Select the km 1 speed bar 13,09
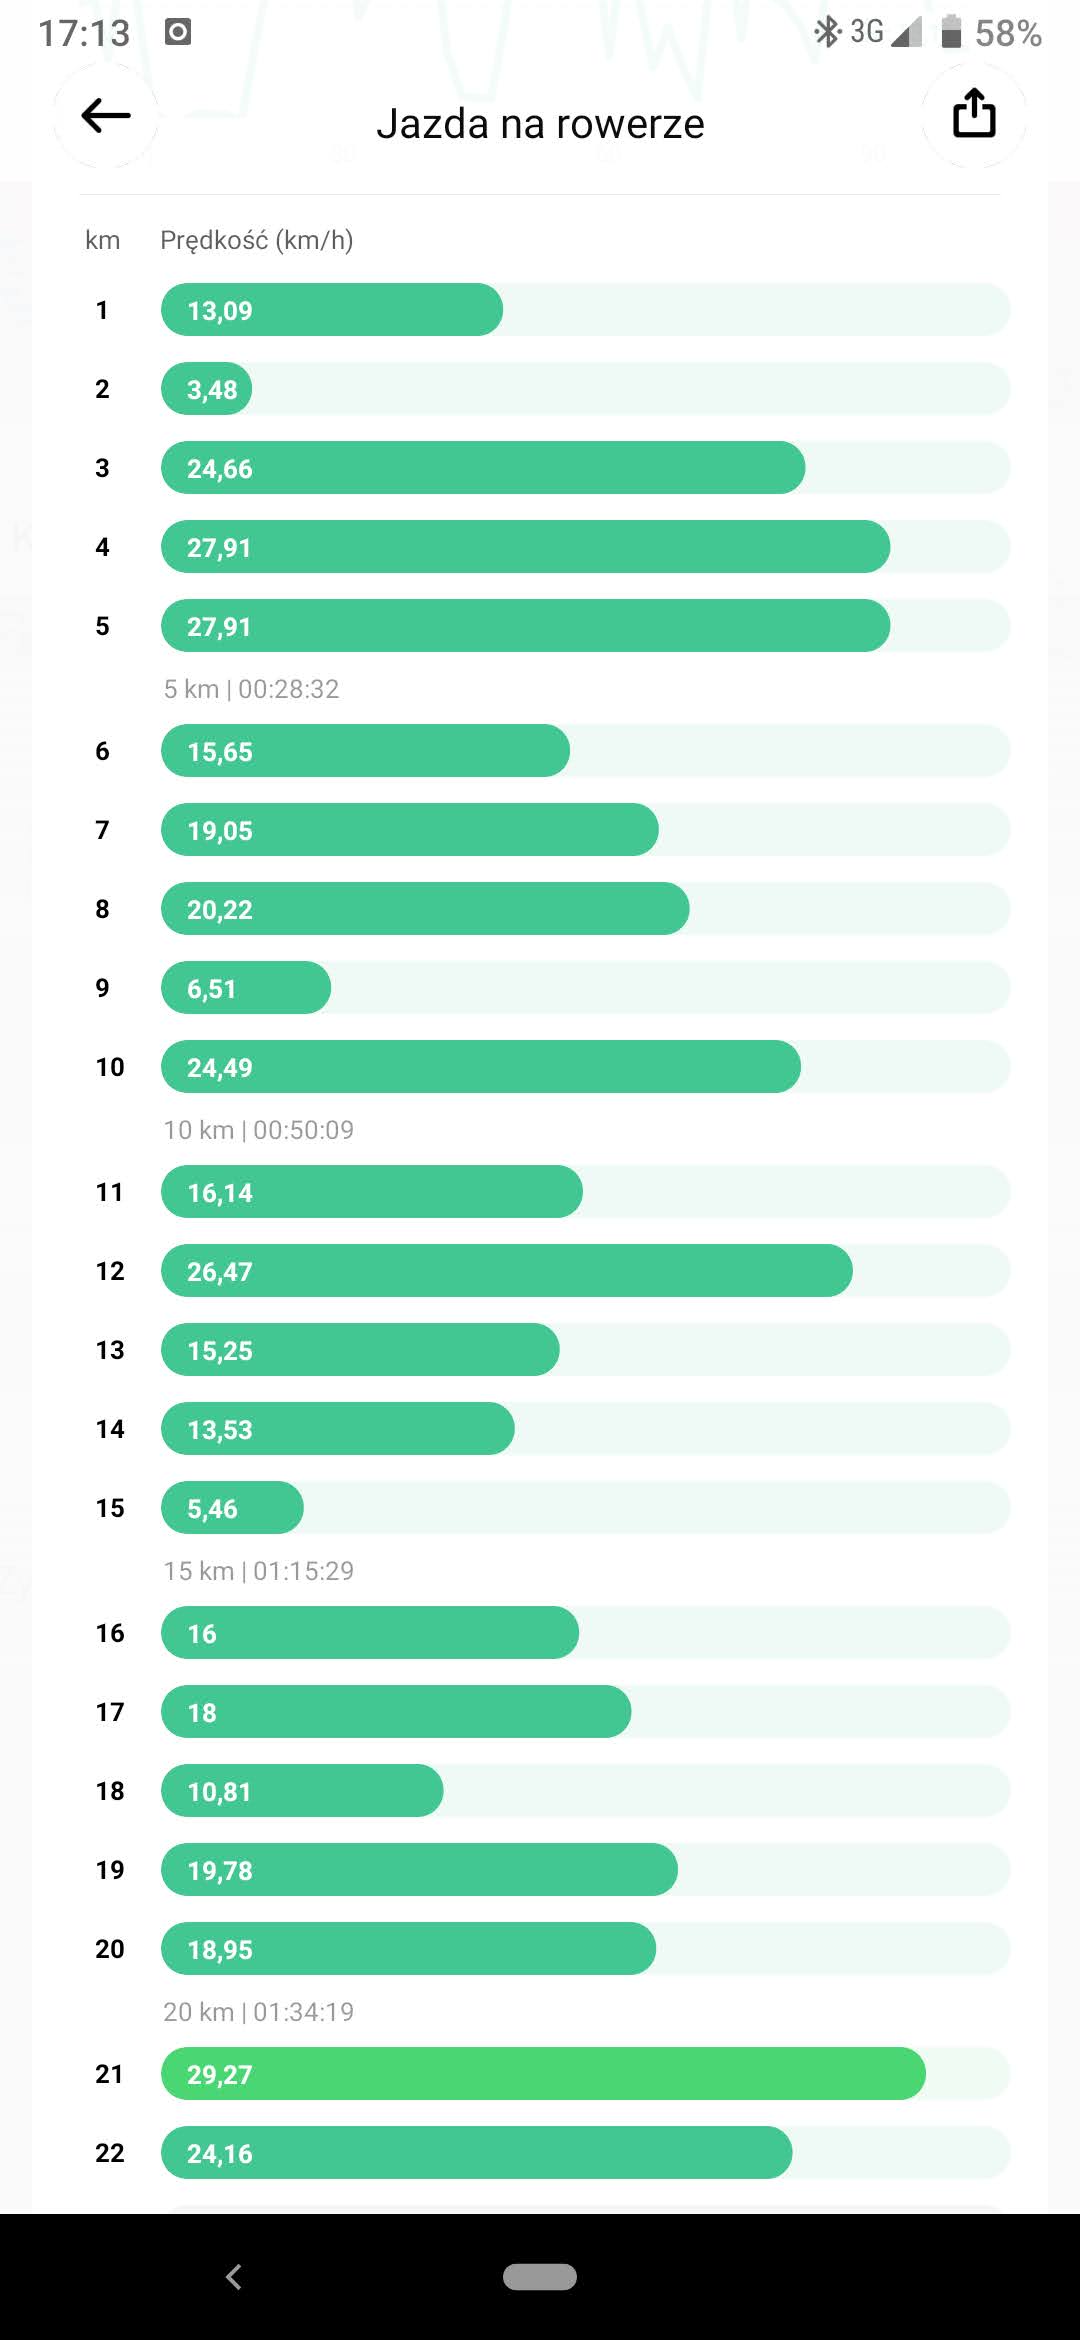 [x=332, y=310]
